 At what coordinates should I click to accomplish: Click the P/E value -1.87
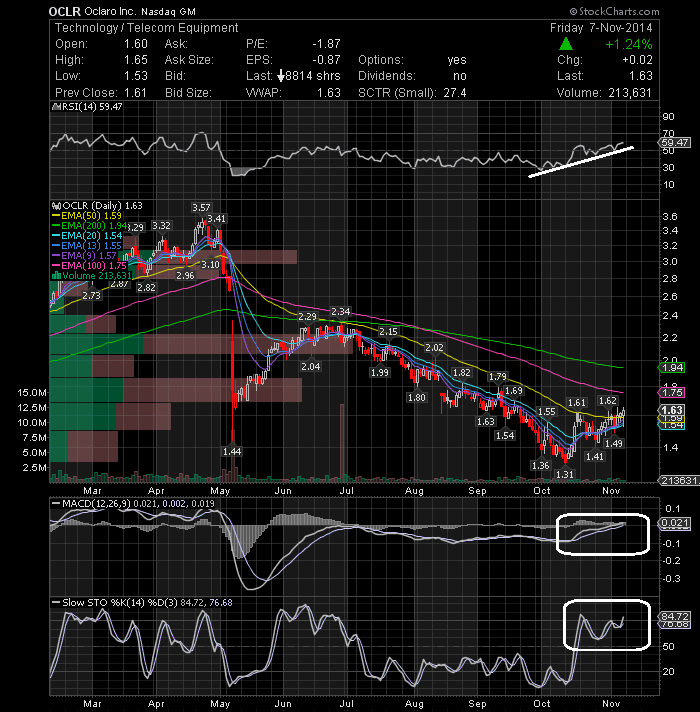tap(326, 44)
